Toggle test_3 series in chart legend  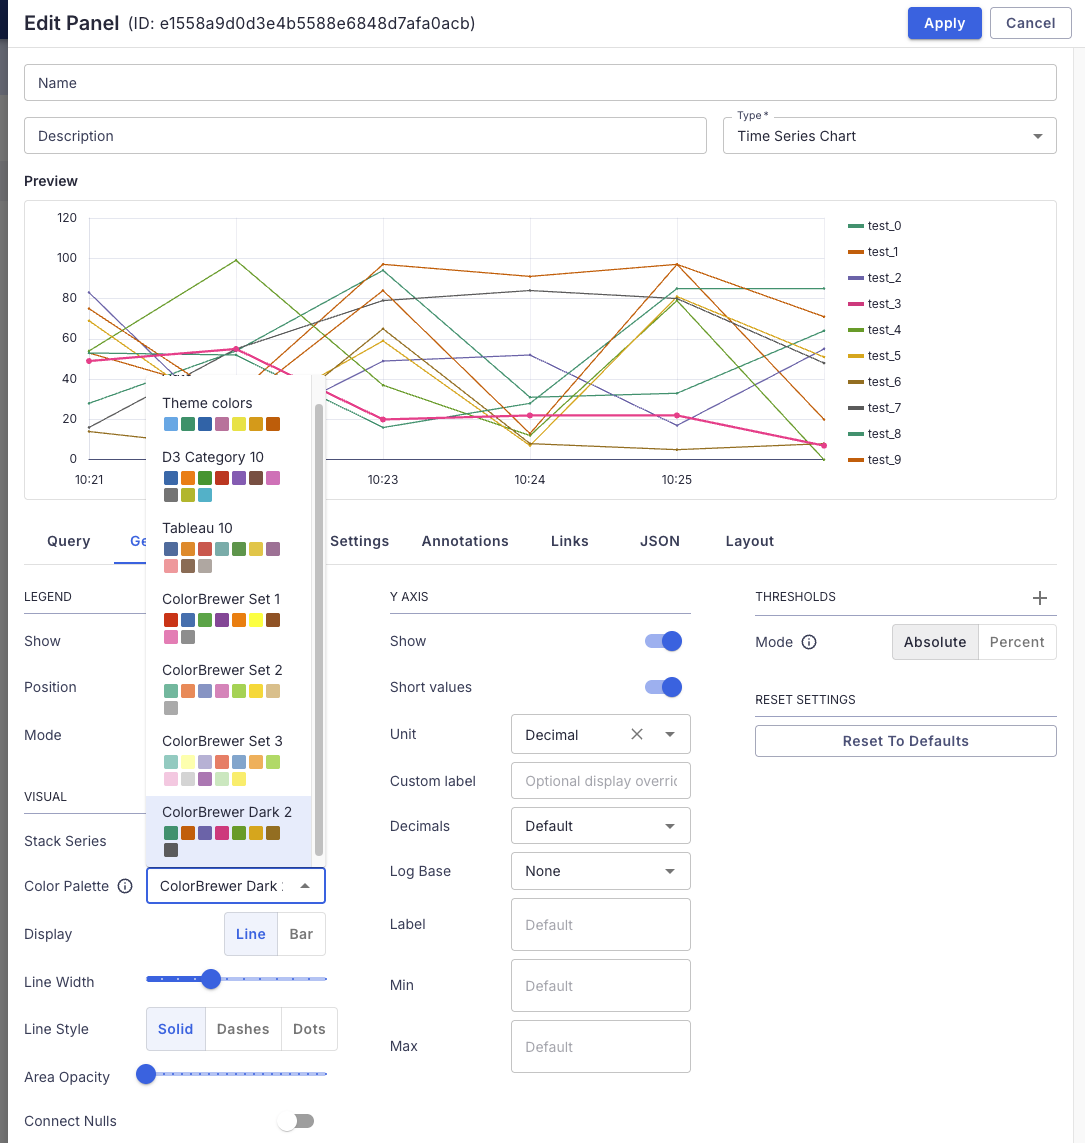pos(875,304)
